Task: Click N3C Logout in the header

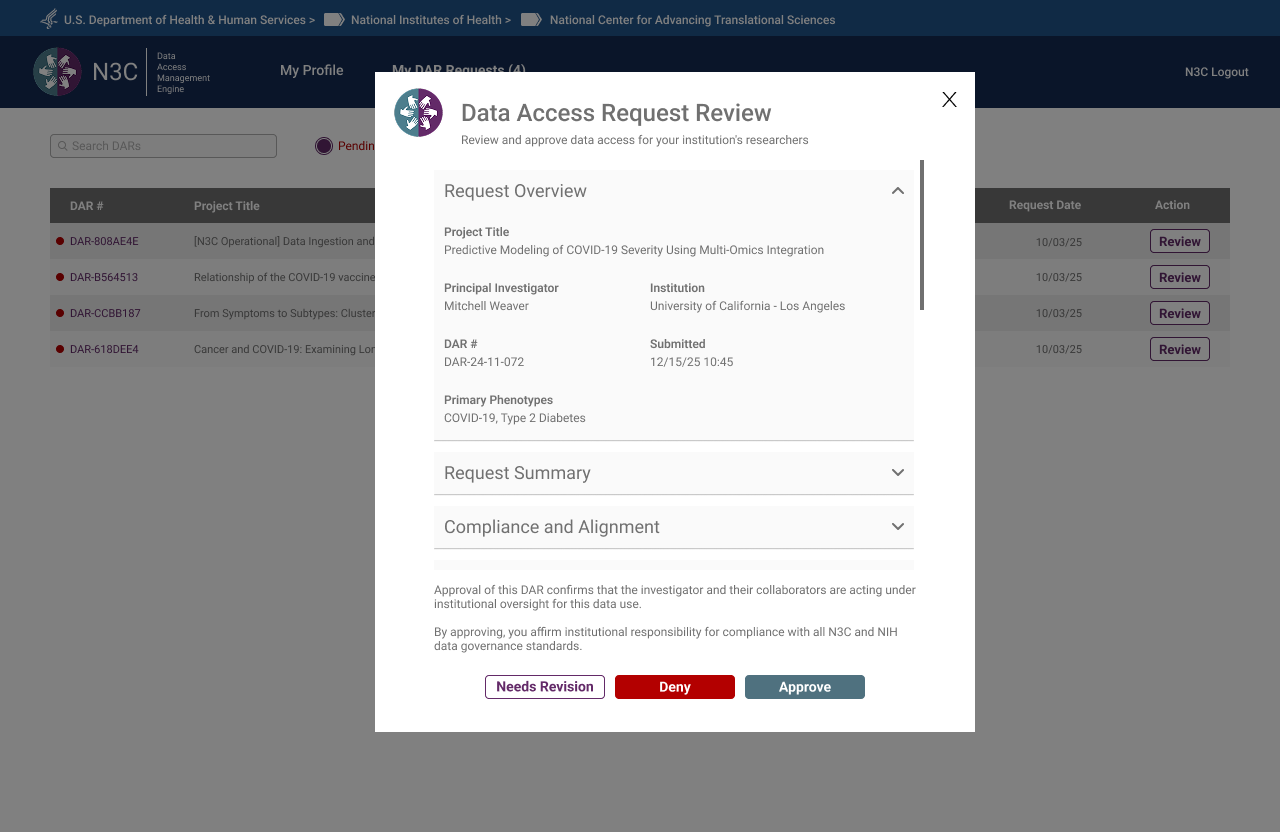Action: click(x=1216, y=72)
